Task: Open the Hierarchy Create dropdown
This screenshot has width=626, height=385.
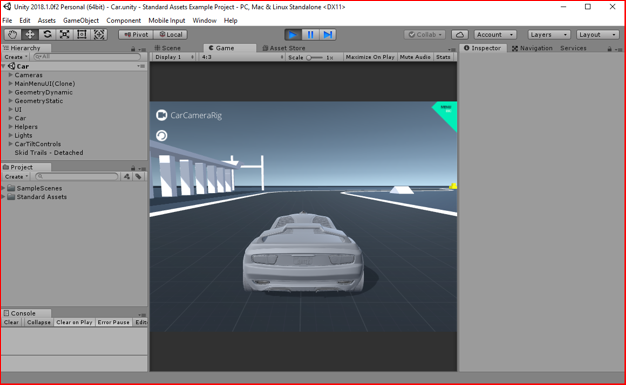Action: 16,57
